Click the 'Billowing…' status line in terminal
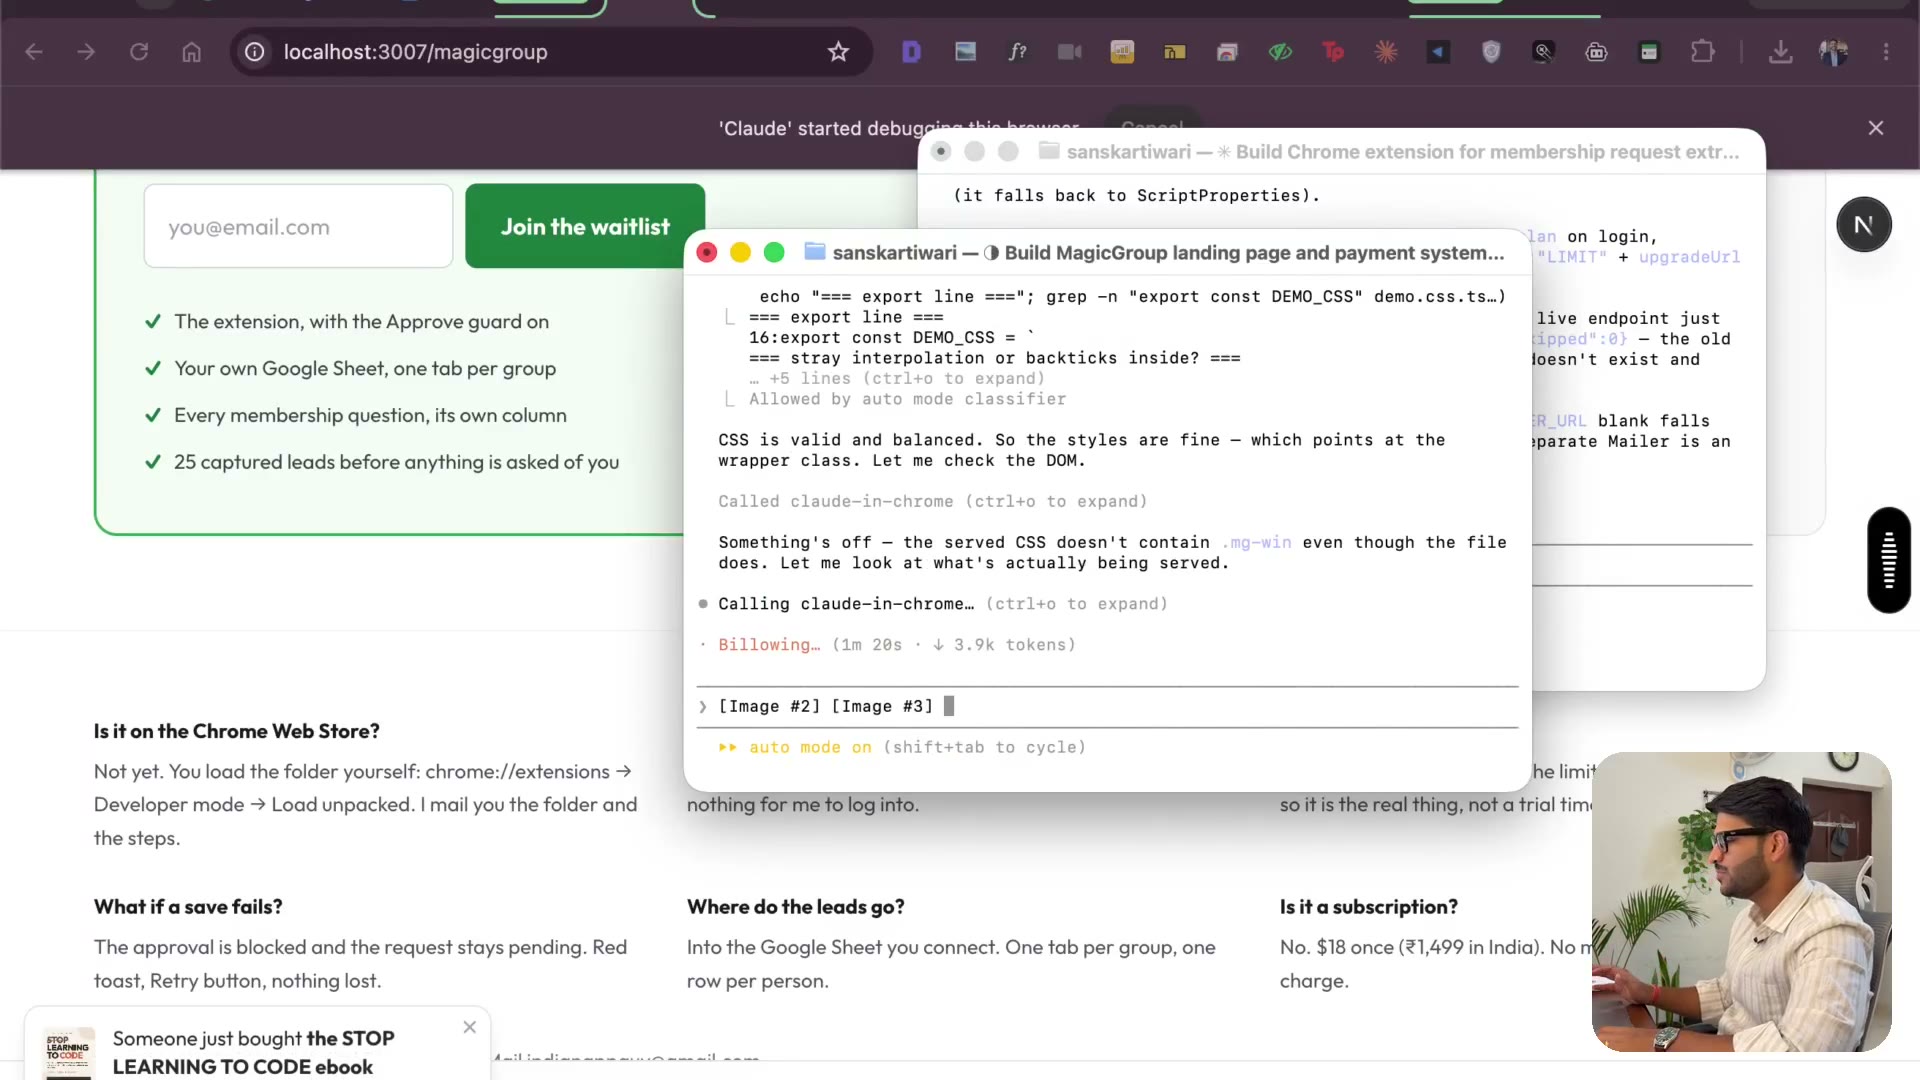The height and width of the screenshot is (1080, 1920). point(896,645)
